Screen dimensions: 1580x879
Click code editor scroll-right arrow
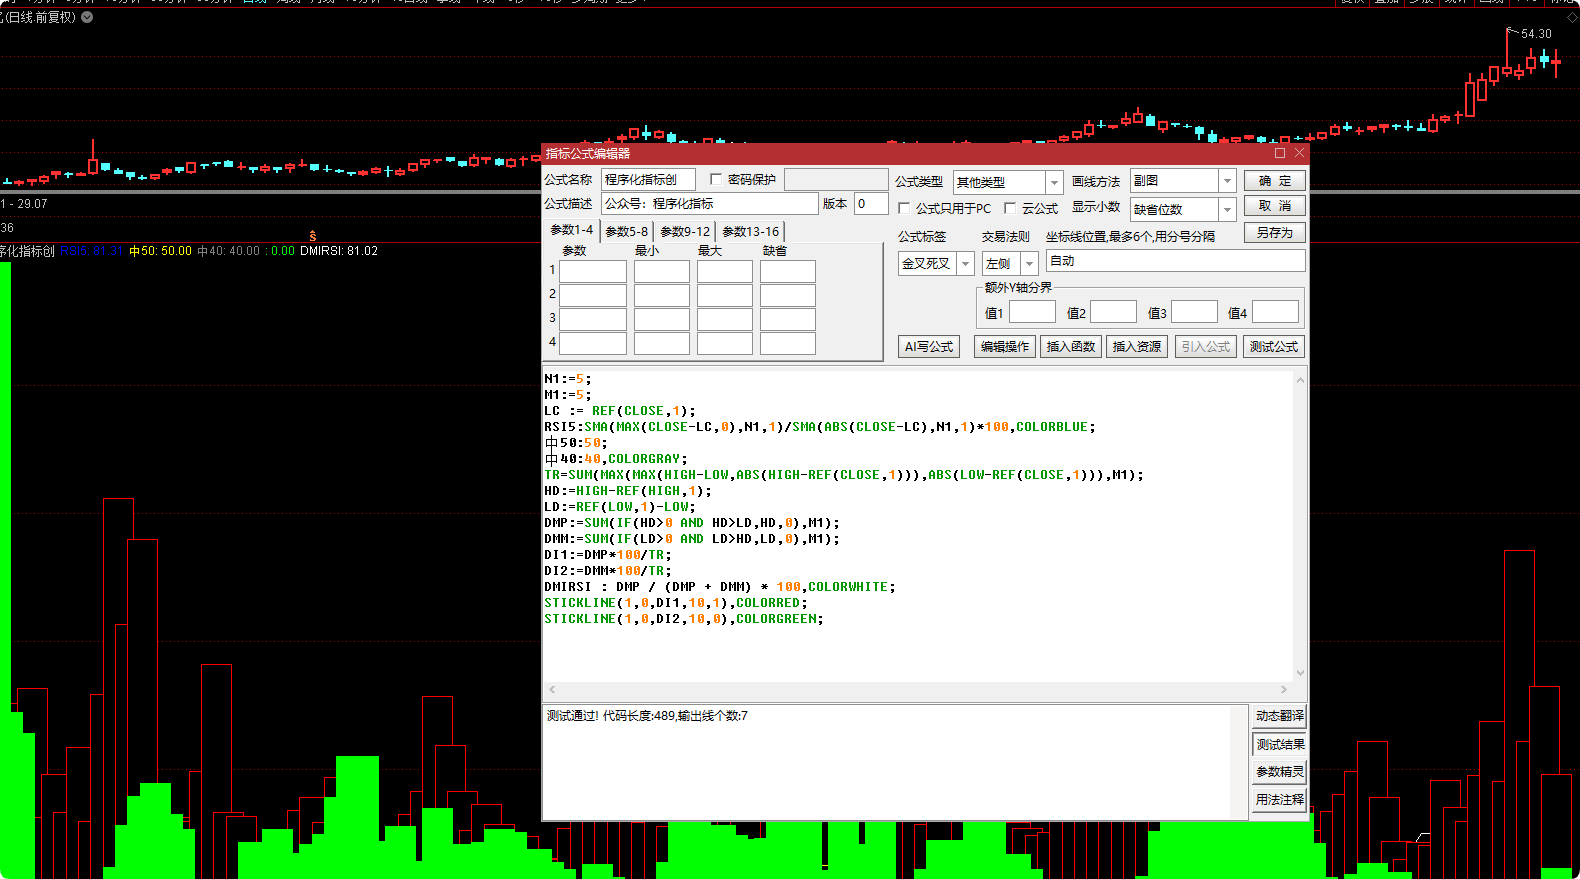pos(1284,690)
